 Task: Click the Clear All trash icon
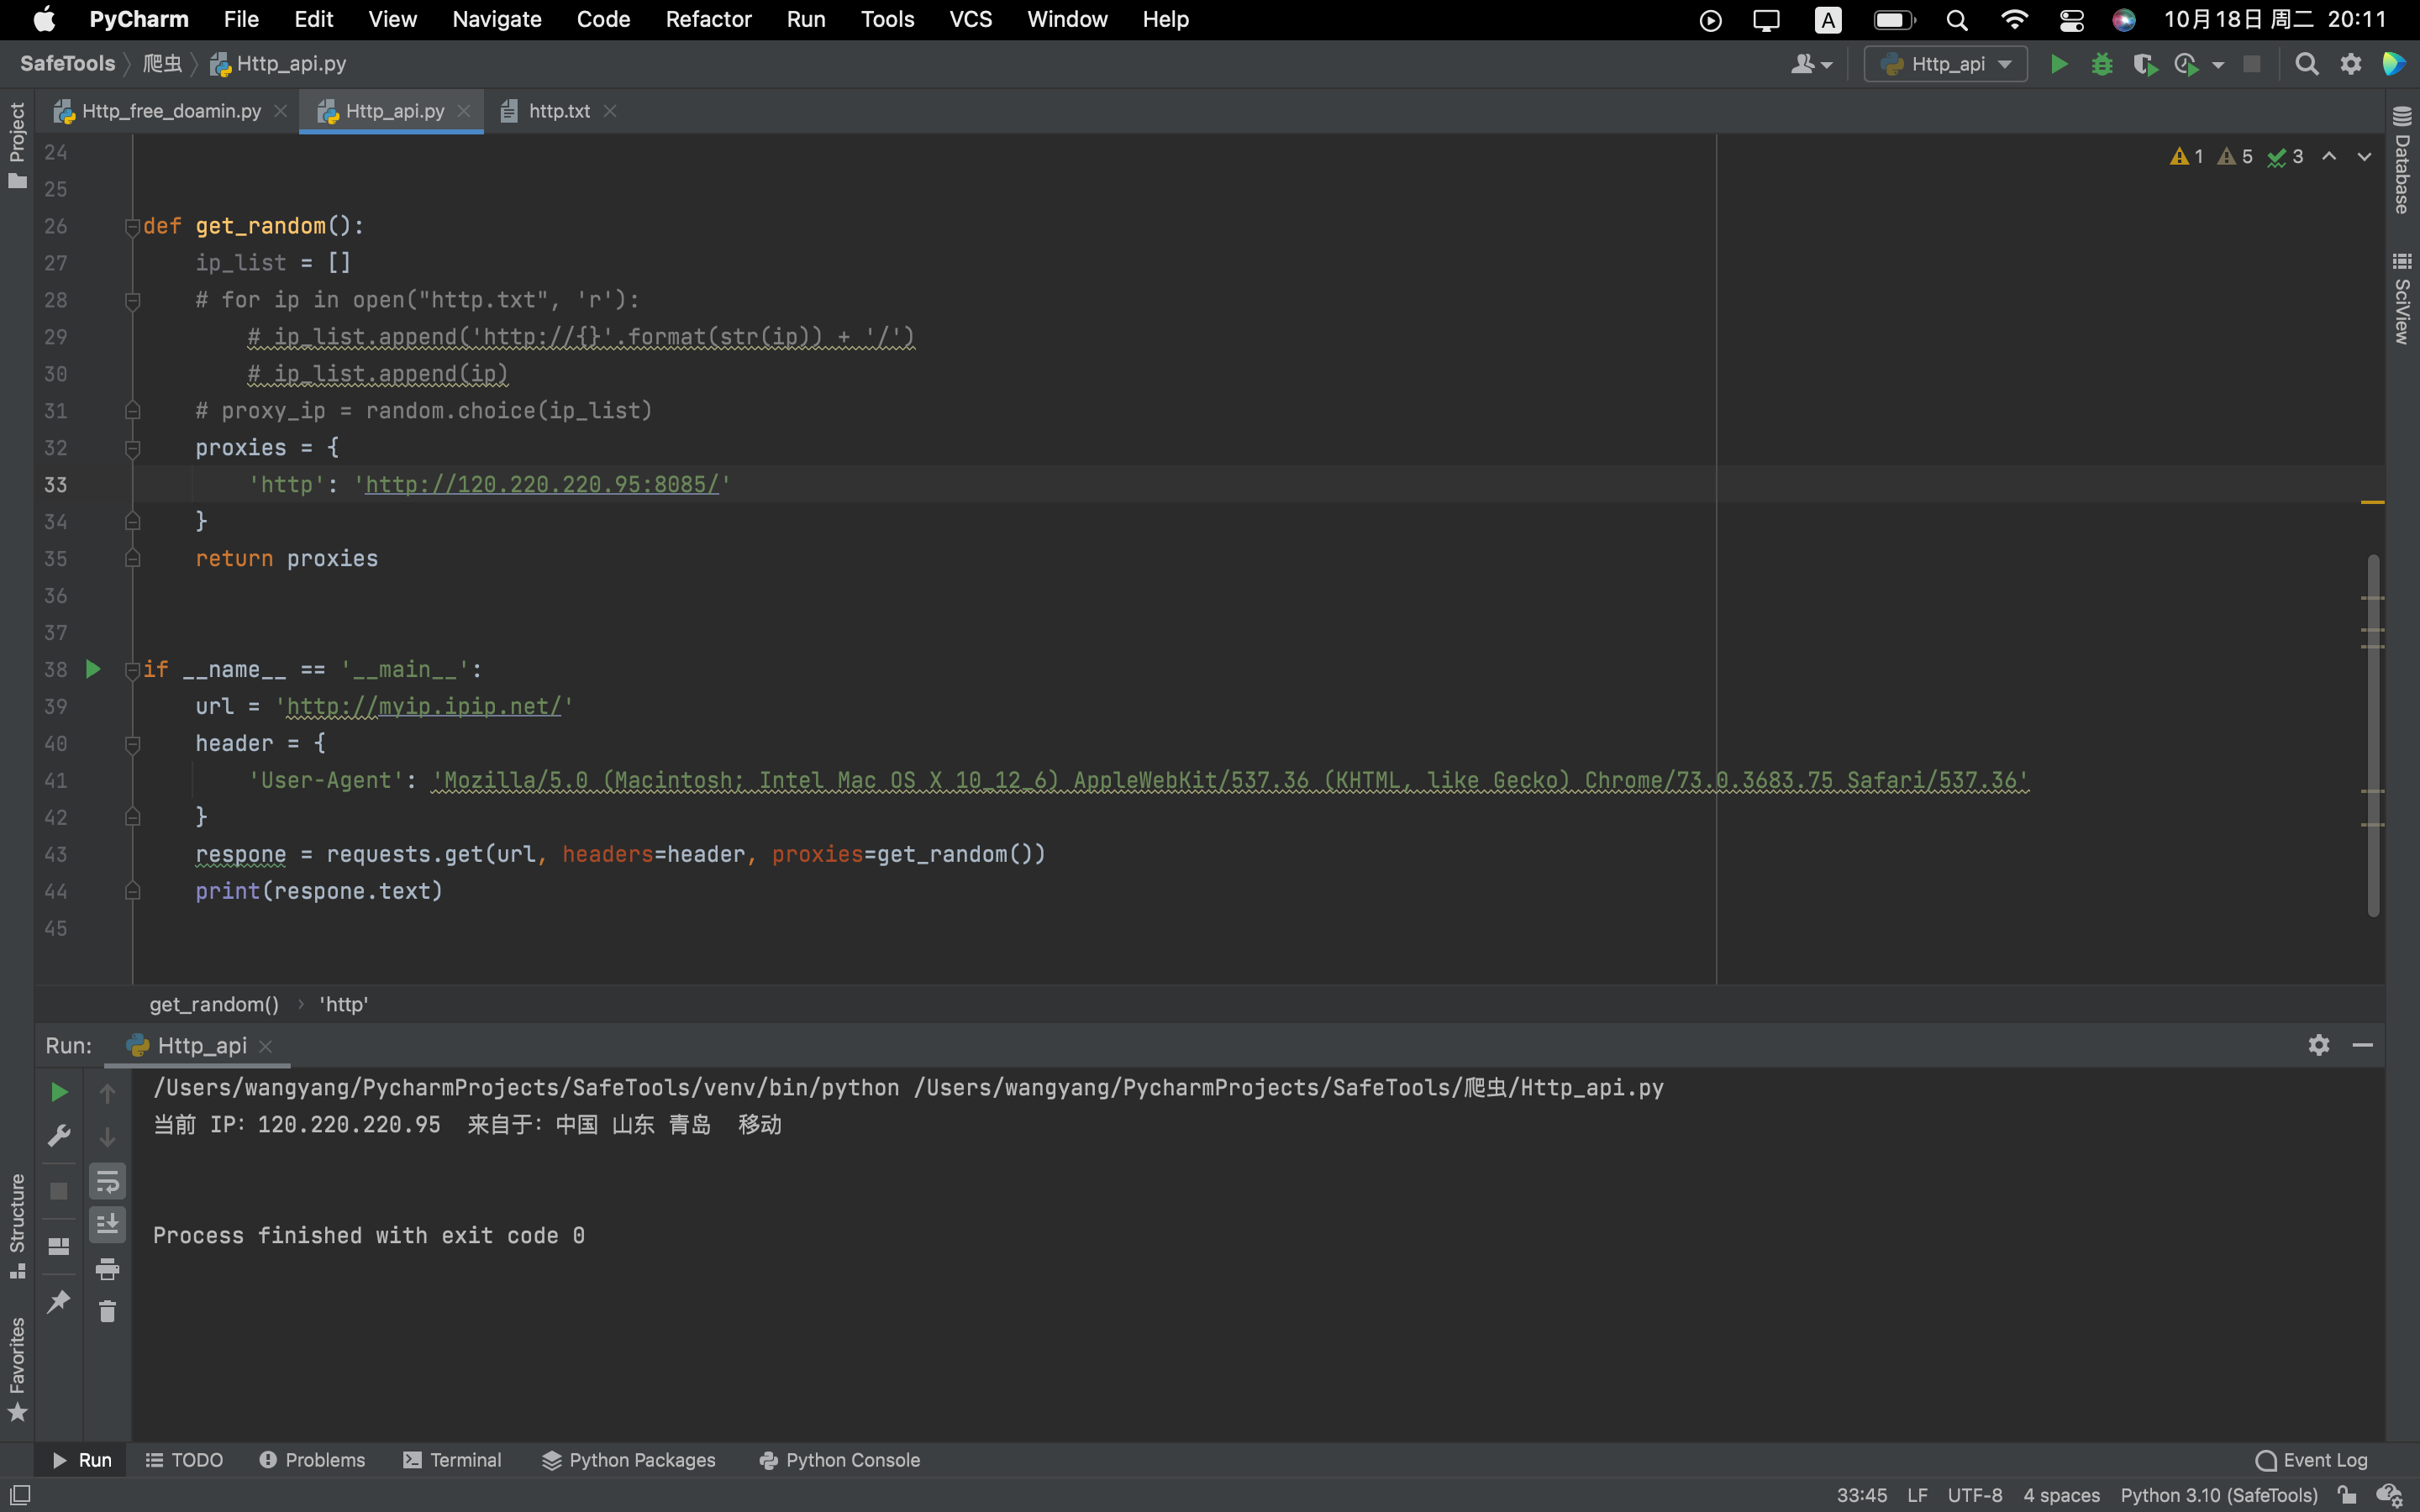coord(107,1311)
